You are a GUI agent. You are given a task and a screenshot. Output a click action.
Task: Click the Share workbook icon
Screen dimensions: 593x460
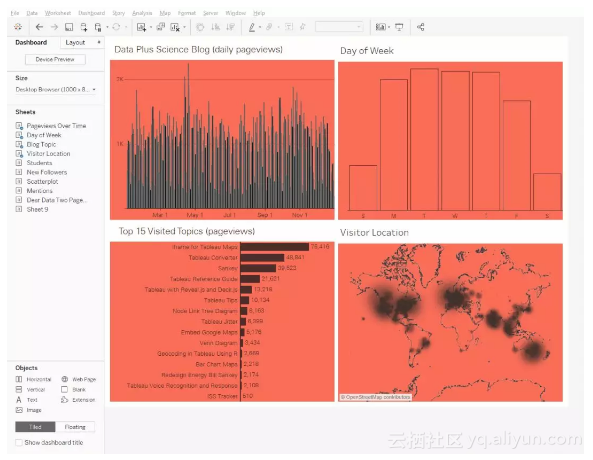pos(421,27)
